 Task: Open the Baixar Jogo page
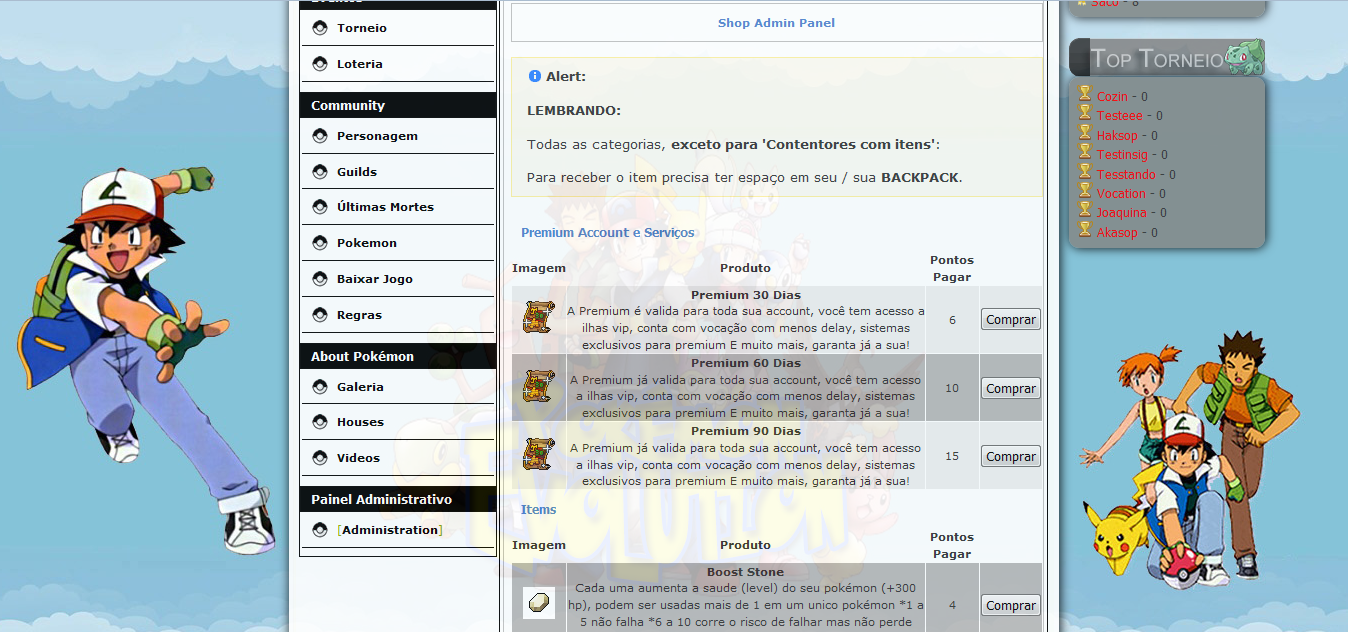tap(375, 279)
